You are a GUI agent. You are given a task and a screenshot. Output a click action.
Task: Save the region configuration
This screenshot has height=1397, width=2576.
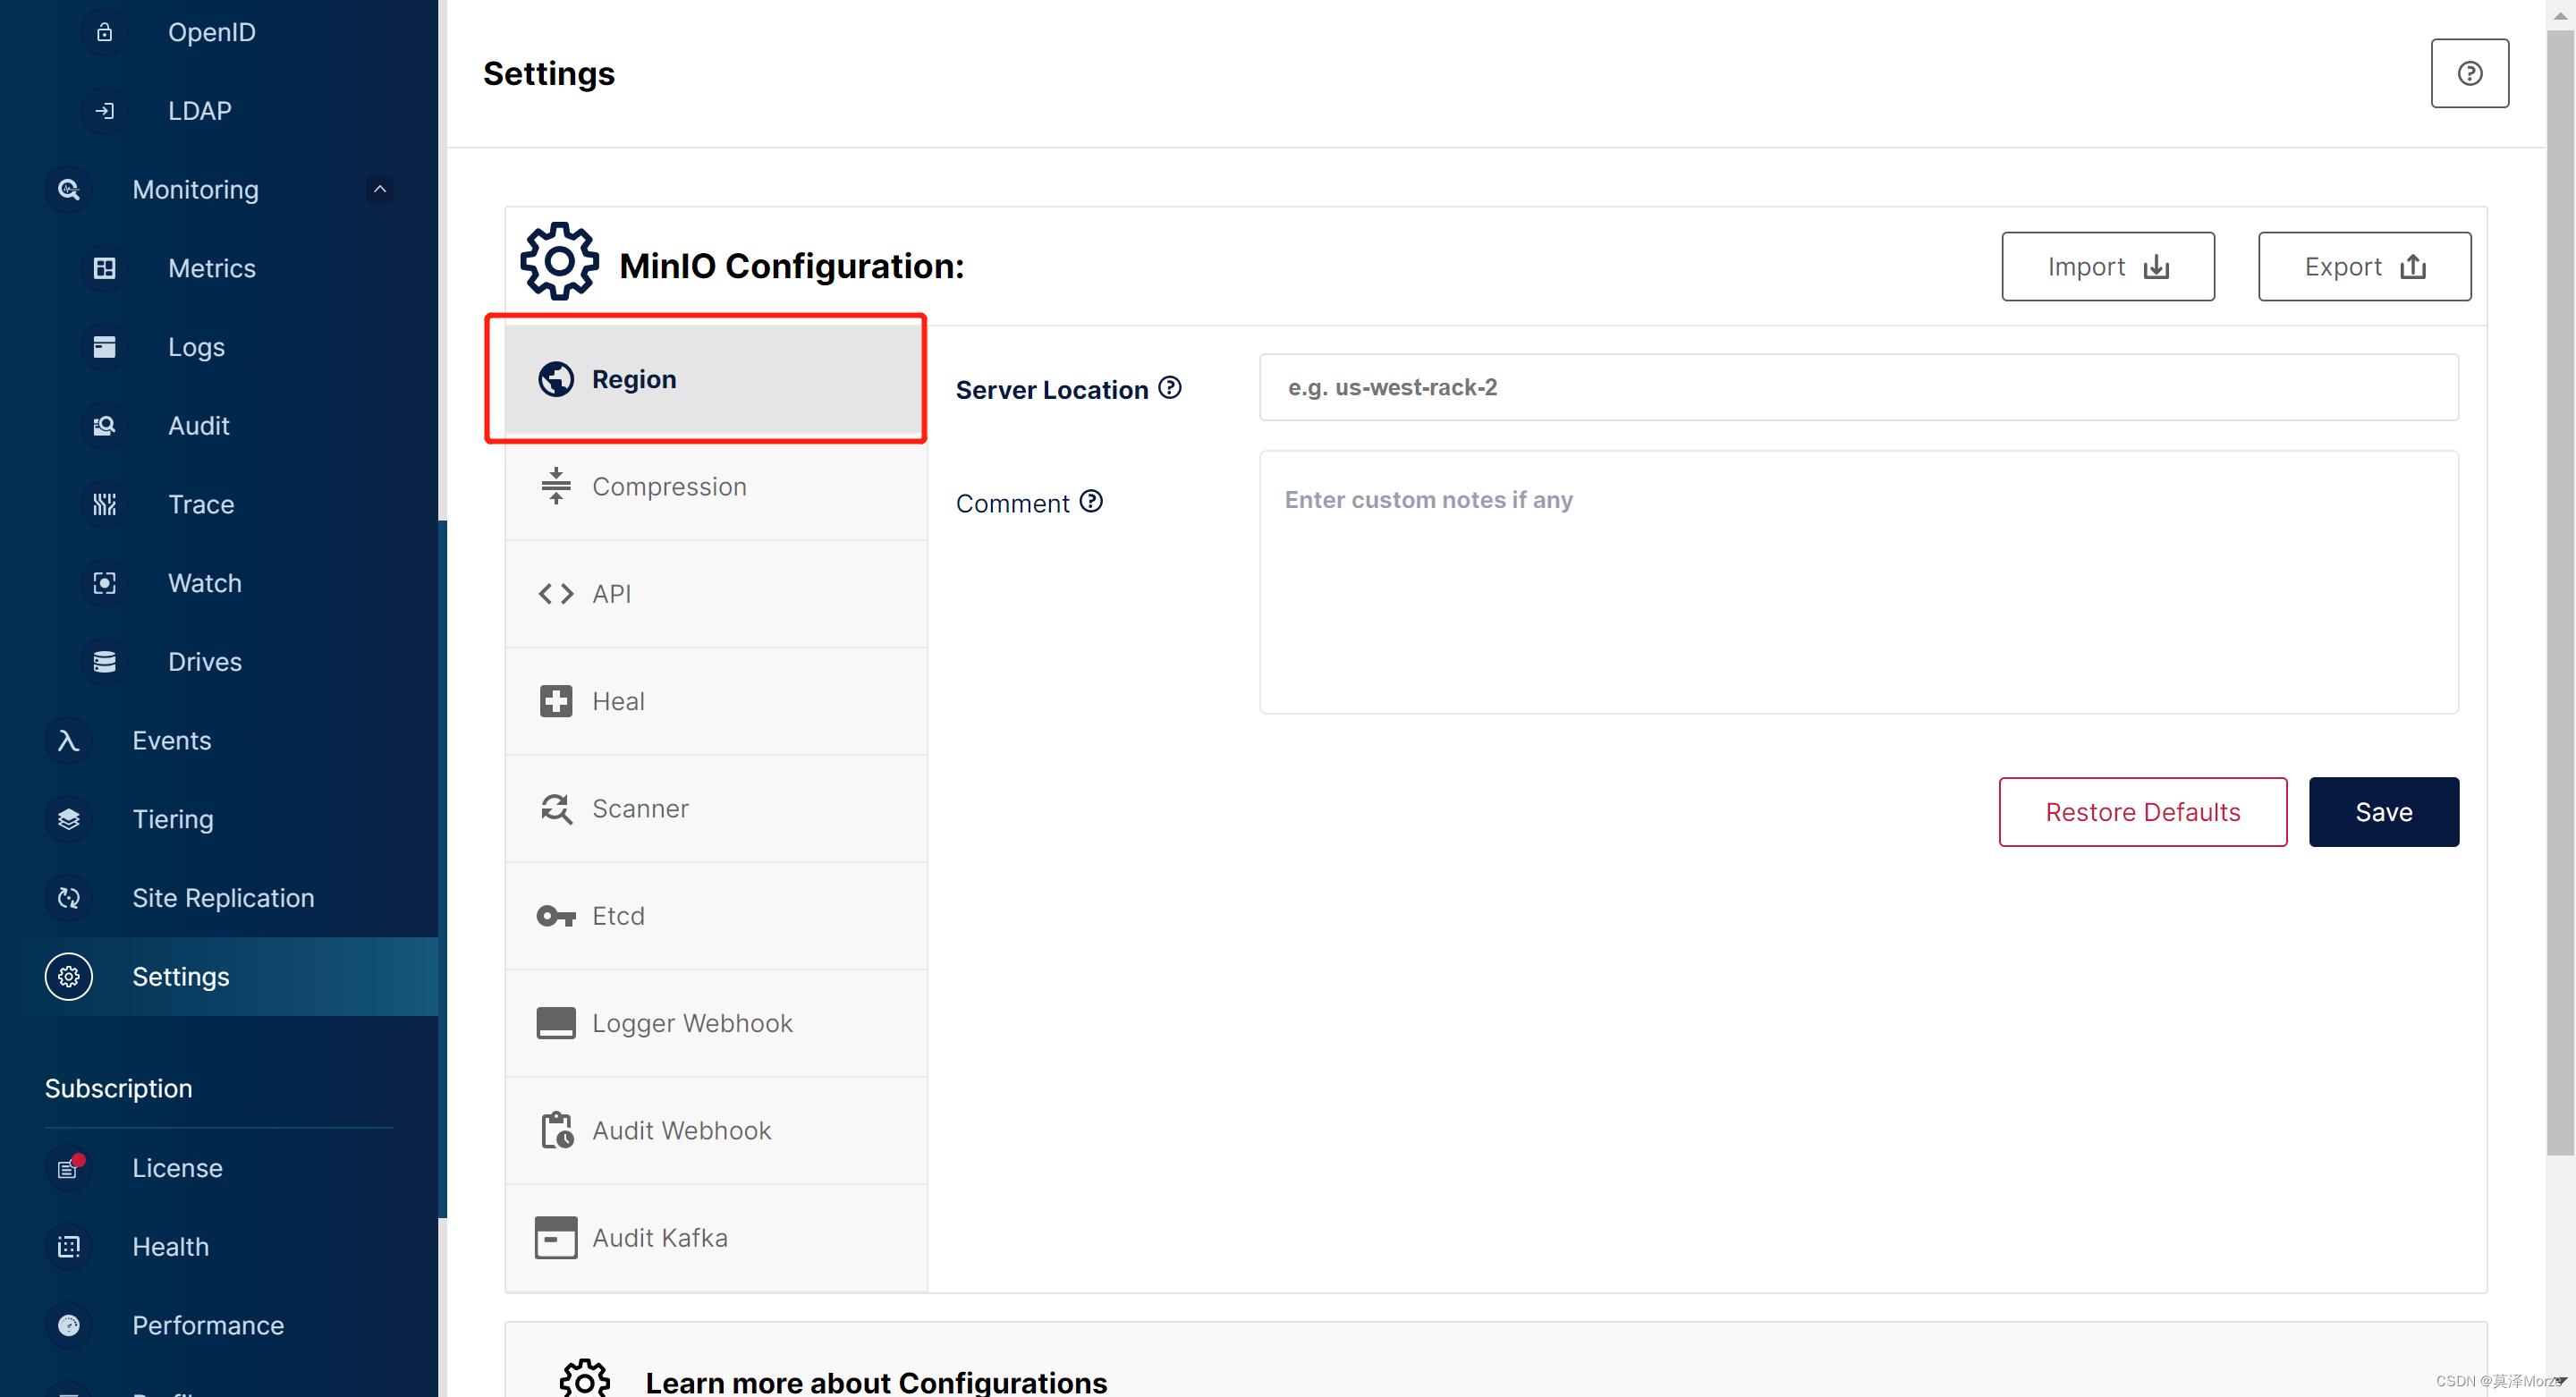[2383, 812]
